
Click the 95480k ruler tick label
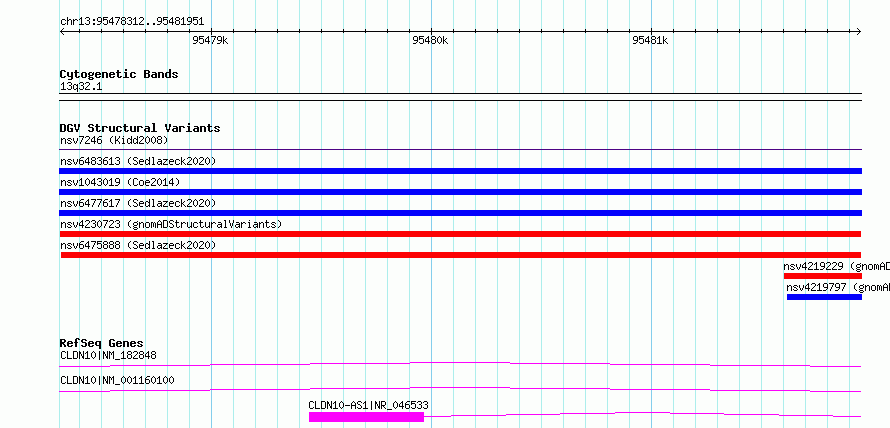point(430,40)
